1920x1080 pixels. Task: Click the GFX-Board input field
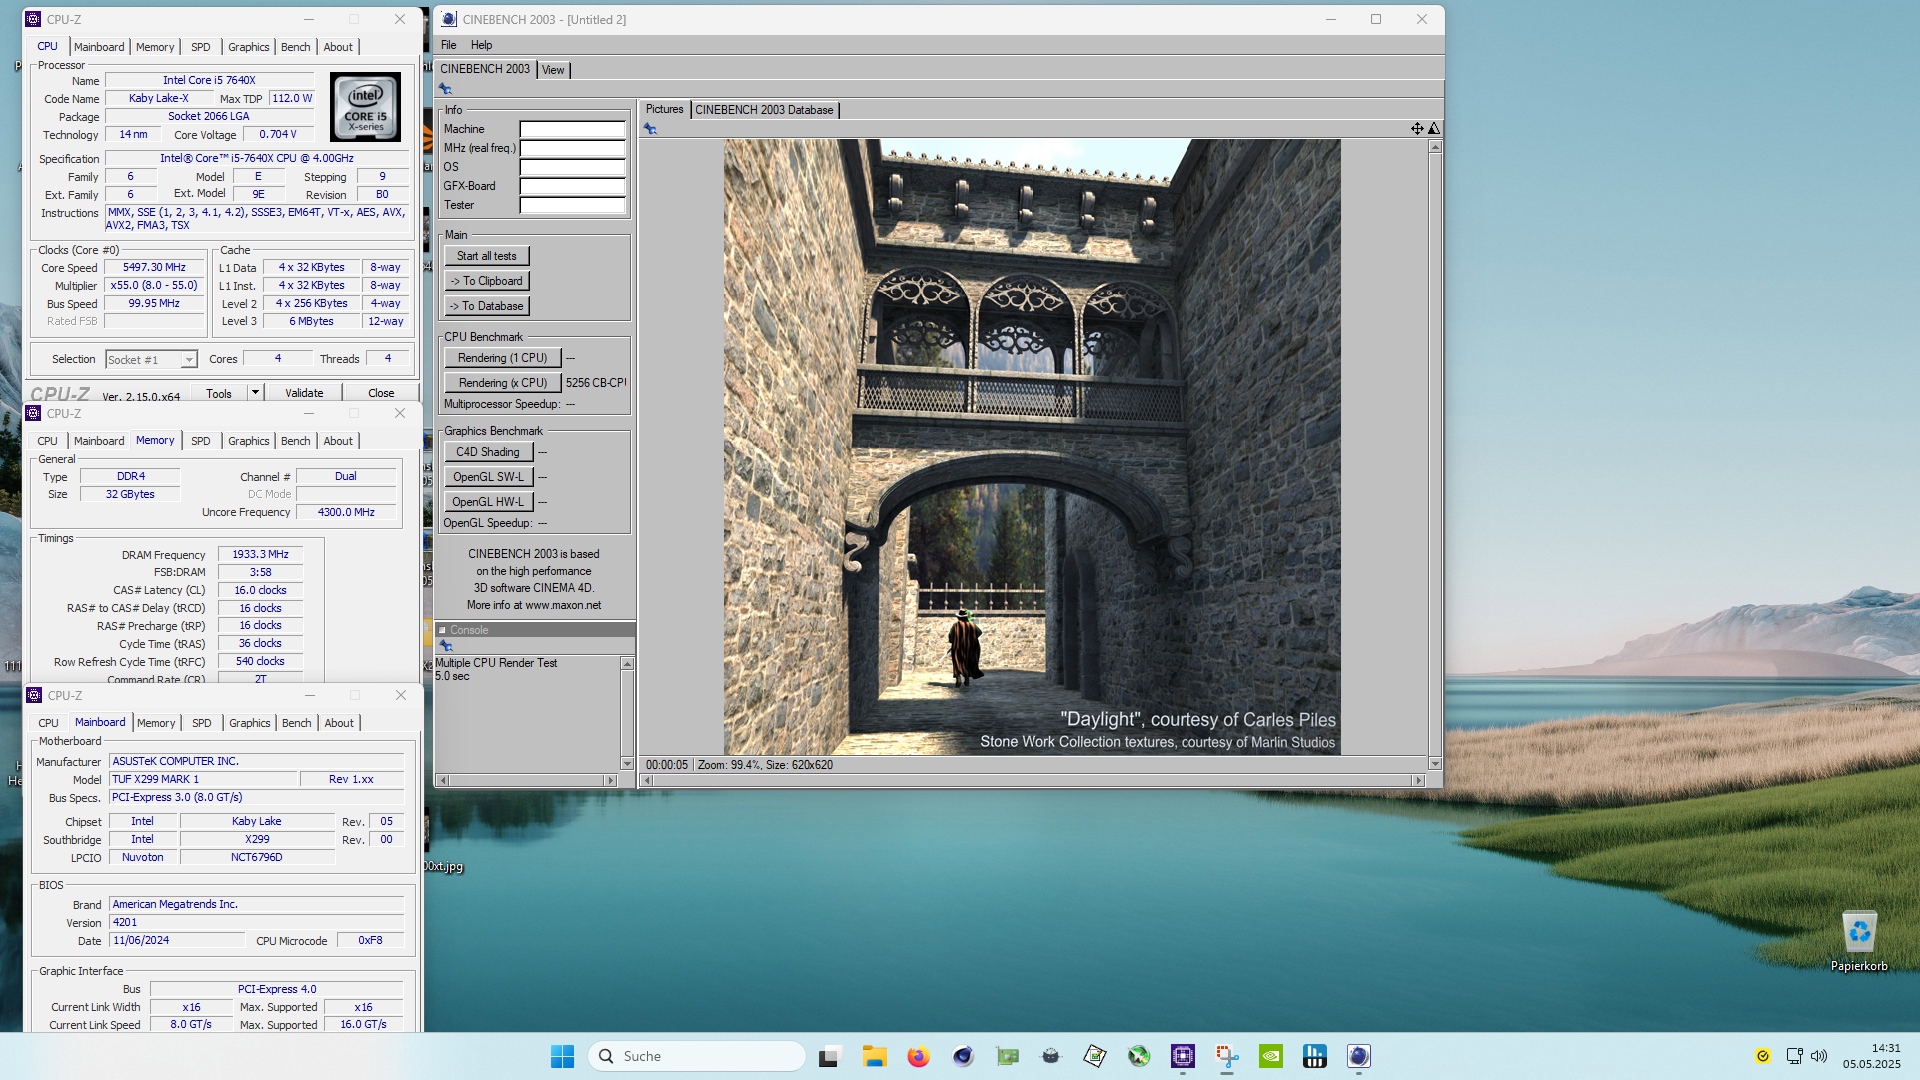pos(572,186)
